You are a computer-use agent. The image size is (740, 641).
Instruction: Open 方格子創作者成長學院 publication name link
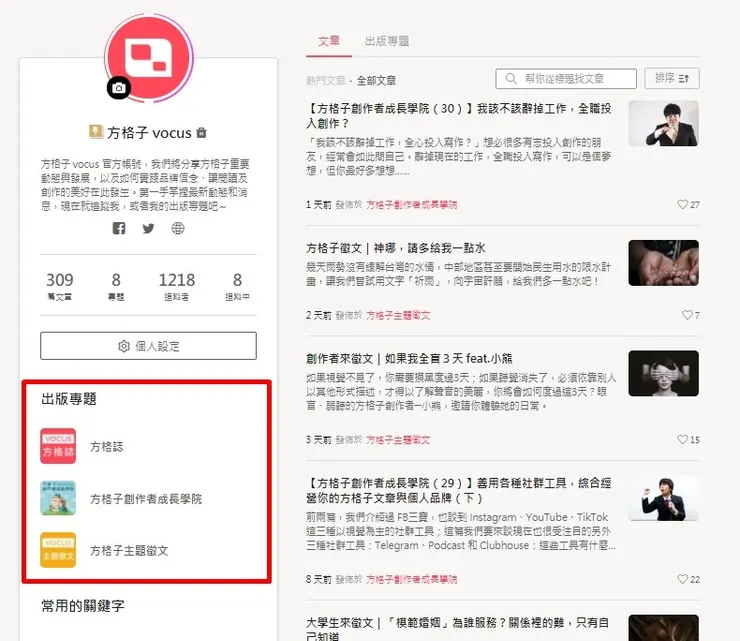146,499
